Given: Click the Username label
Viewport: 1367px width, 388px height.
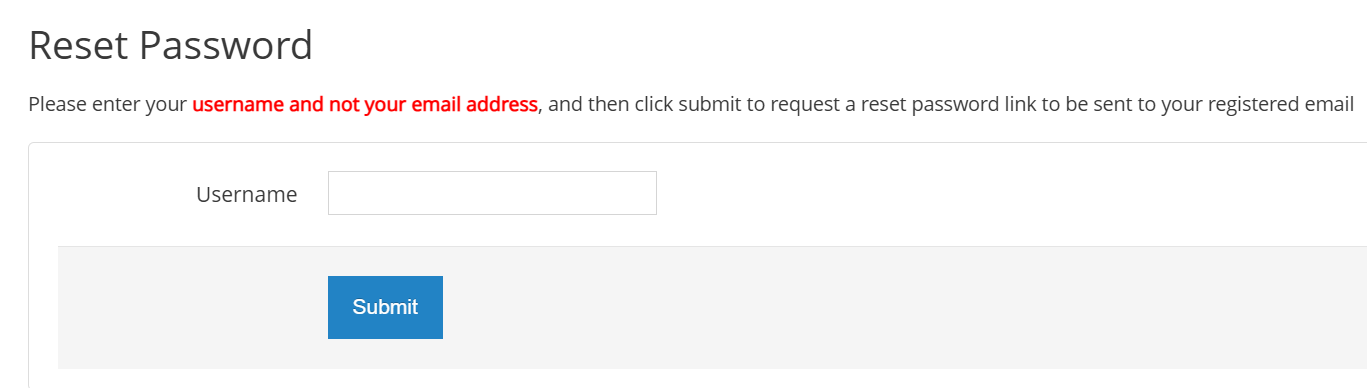Looking at the screenshot, I should pyautogui.click(x=247, y=194).
